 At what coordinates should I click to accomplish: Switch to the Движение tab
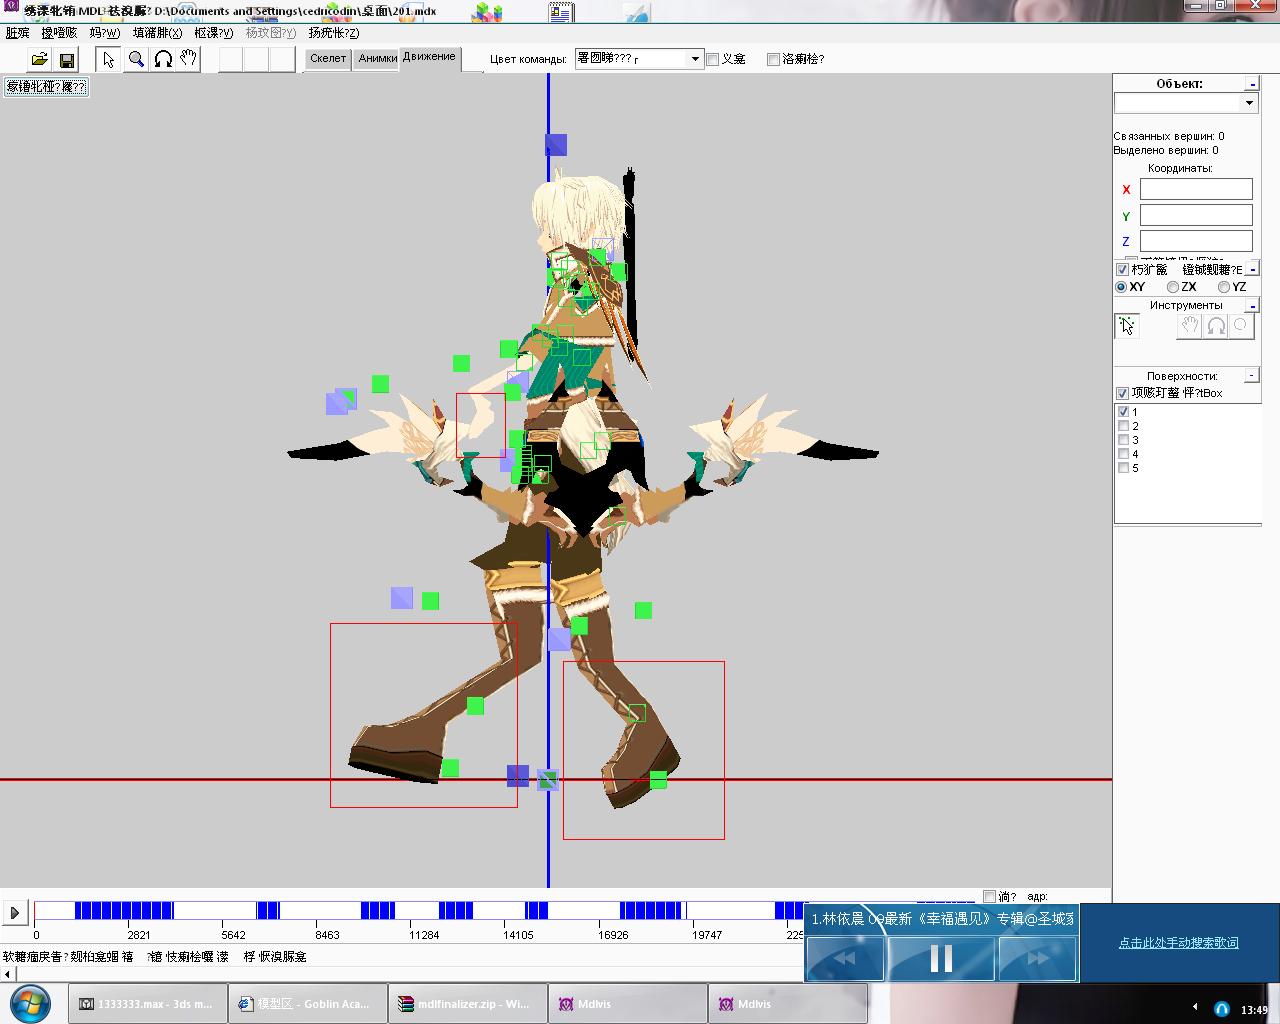coord(429,57)
